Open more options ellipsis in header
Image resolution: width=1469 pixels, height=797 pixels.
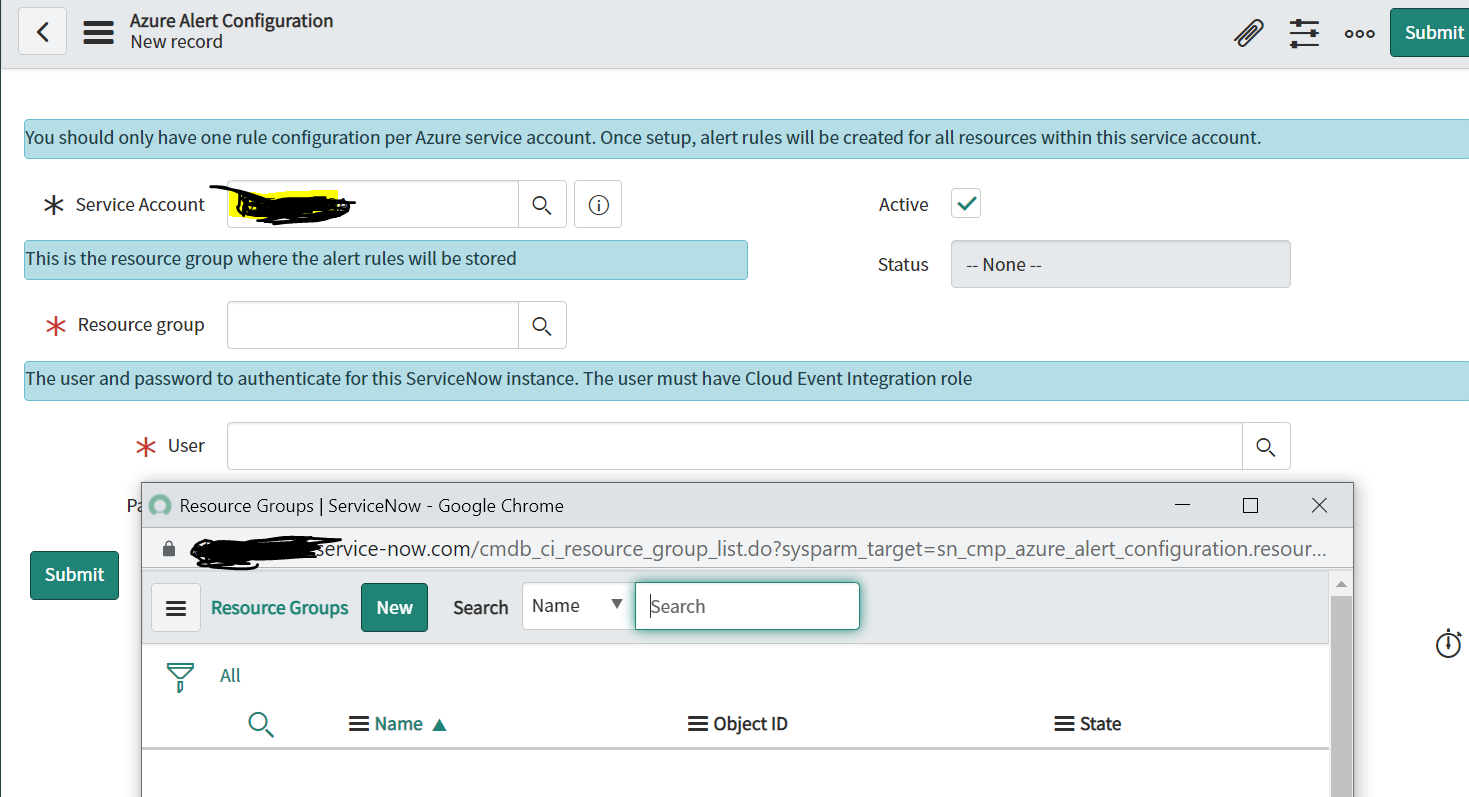pyautogui.click(x=1359, y=33)
